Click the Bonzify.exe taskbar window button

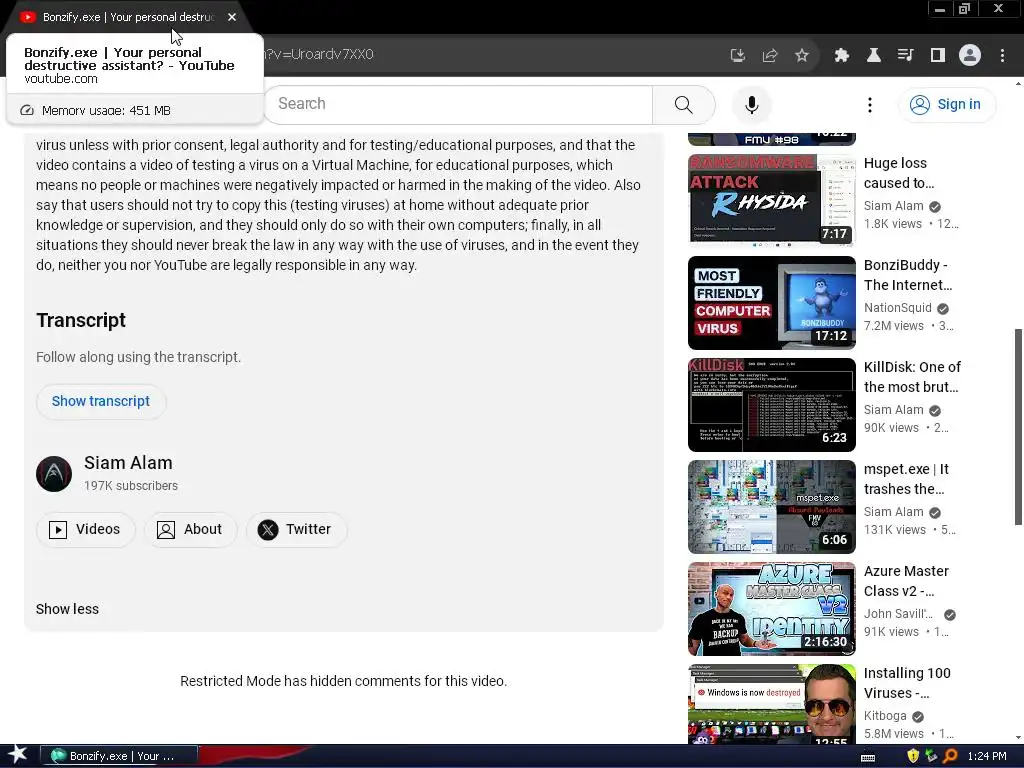(118, 756)
